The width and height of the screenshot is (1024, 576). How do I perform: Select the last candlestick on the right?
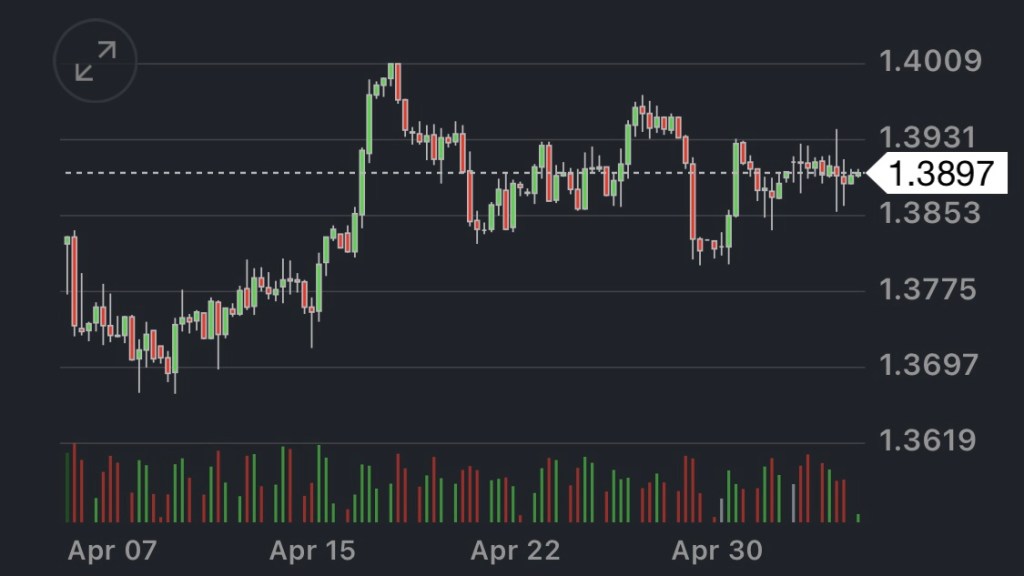pyautogui.click(x=858, y=174)
